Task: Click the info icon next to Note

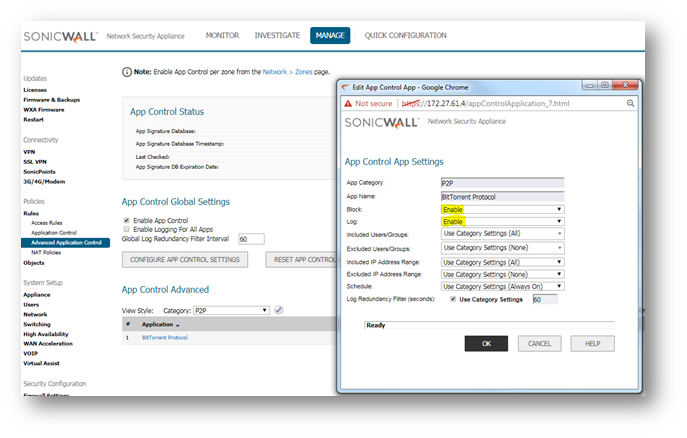Action: (127, 72)
